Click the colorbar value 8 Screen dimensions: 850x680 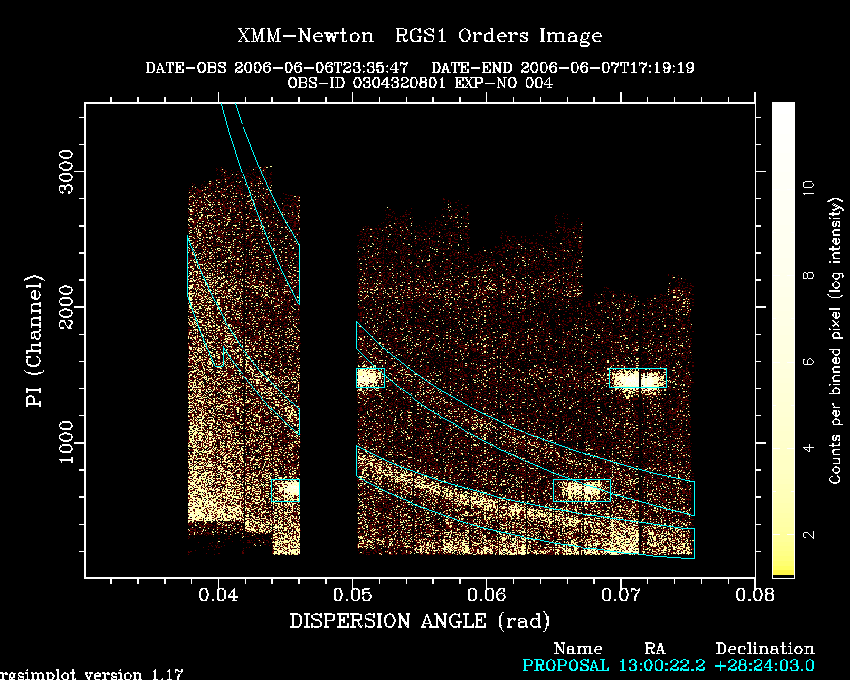[x=808, y=275]
